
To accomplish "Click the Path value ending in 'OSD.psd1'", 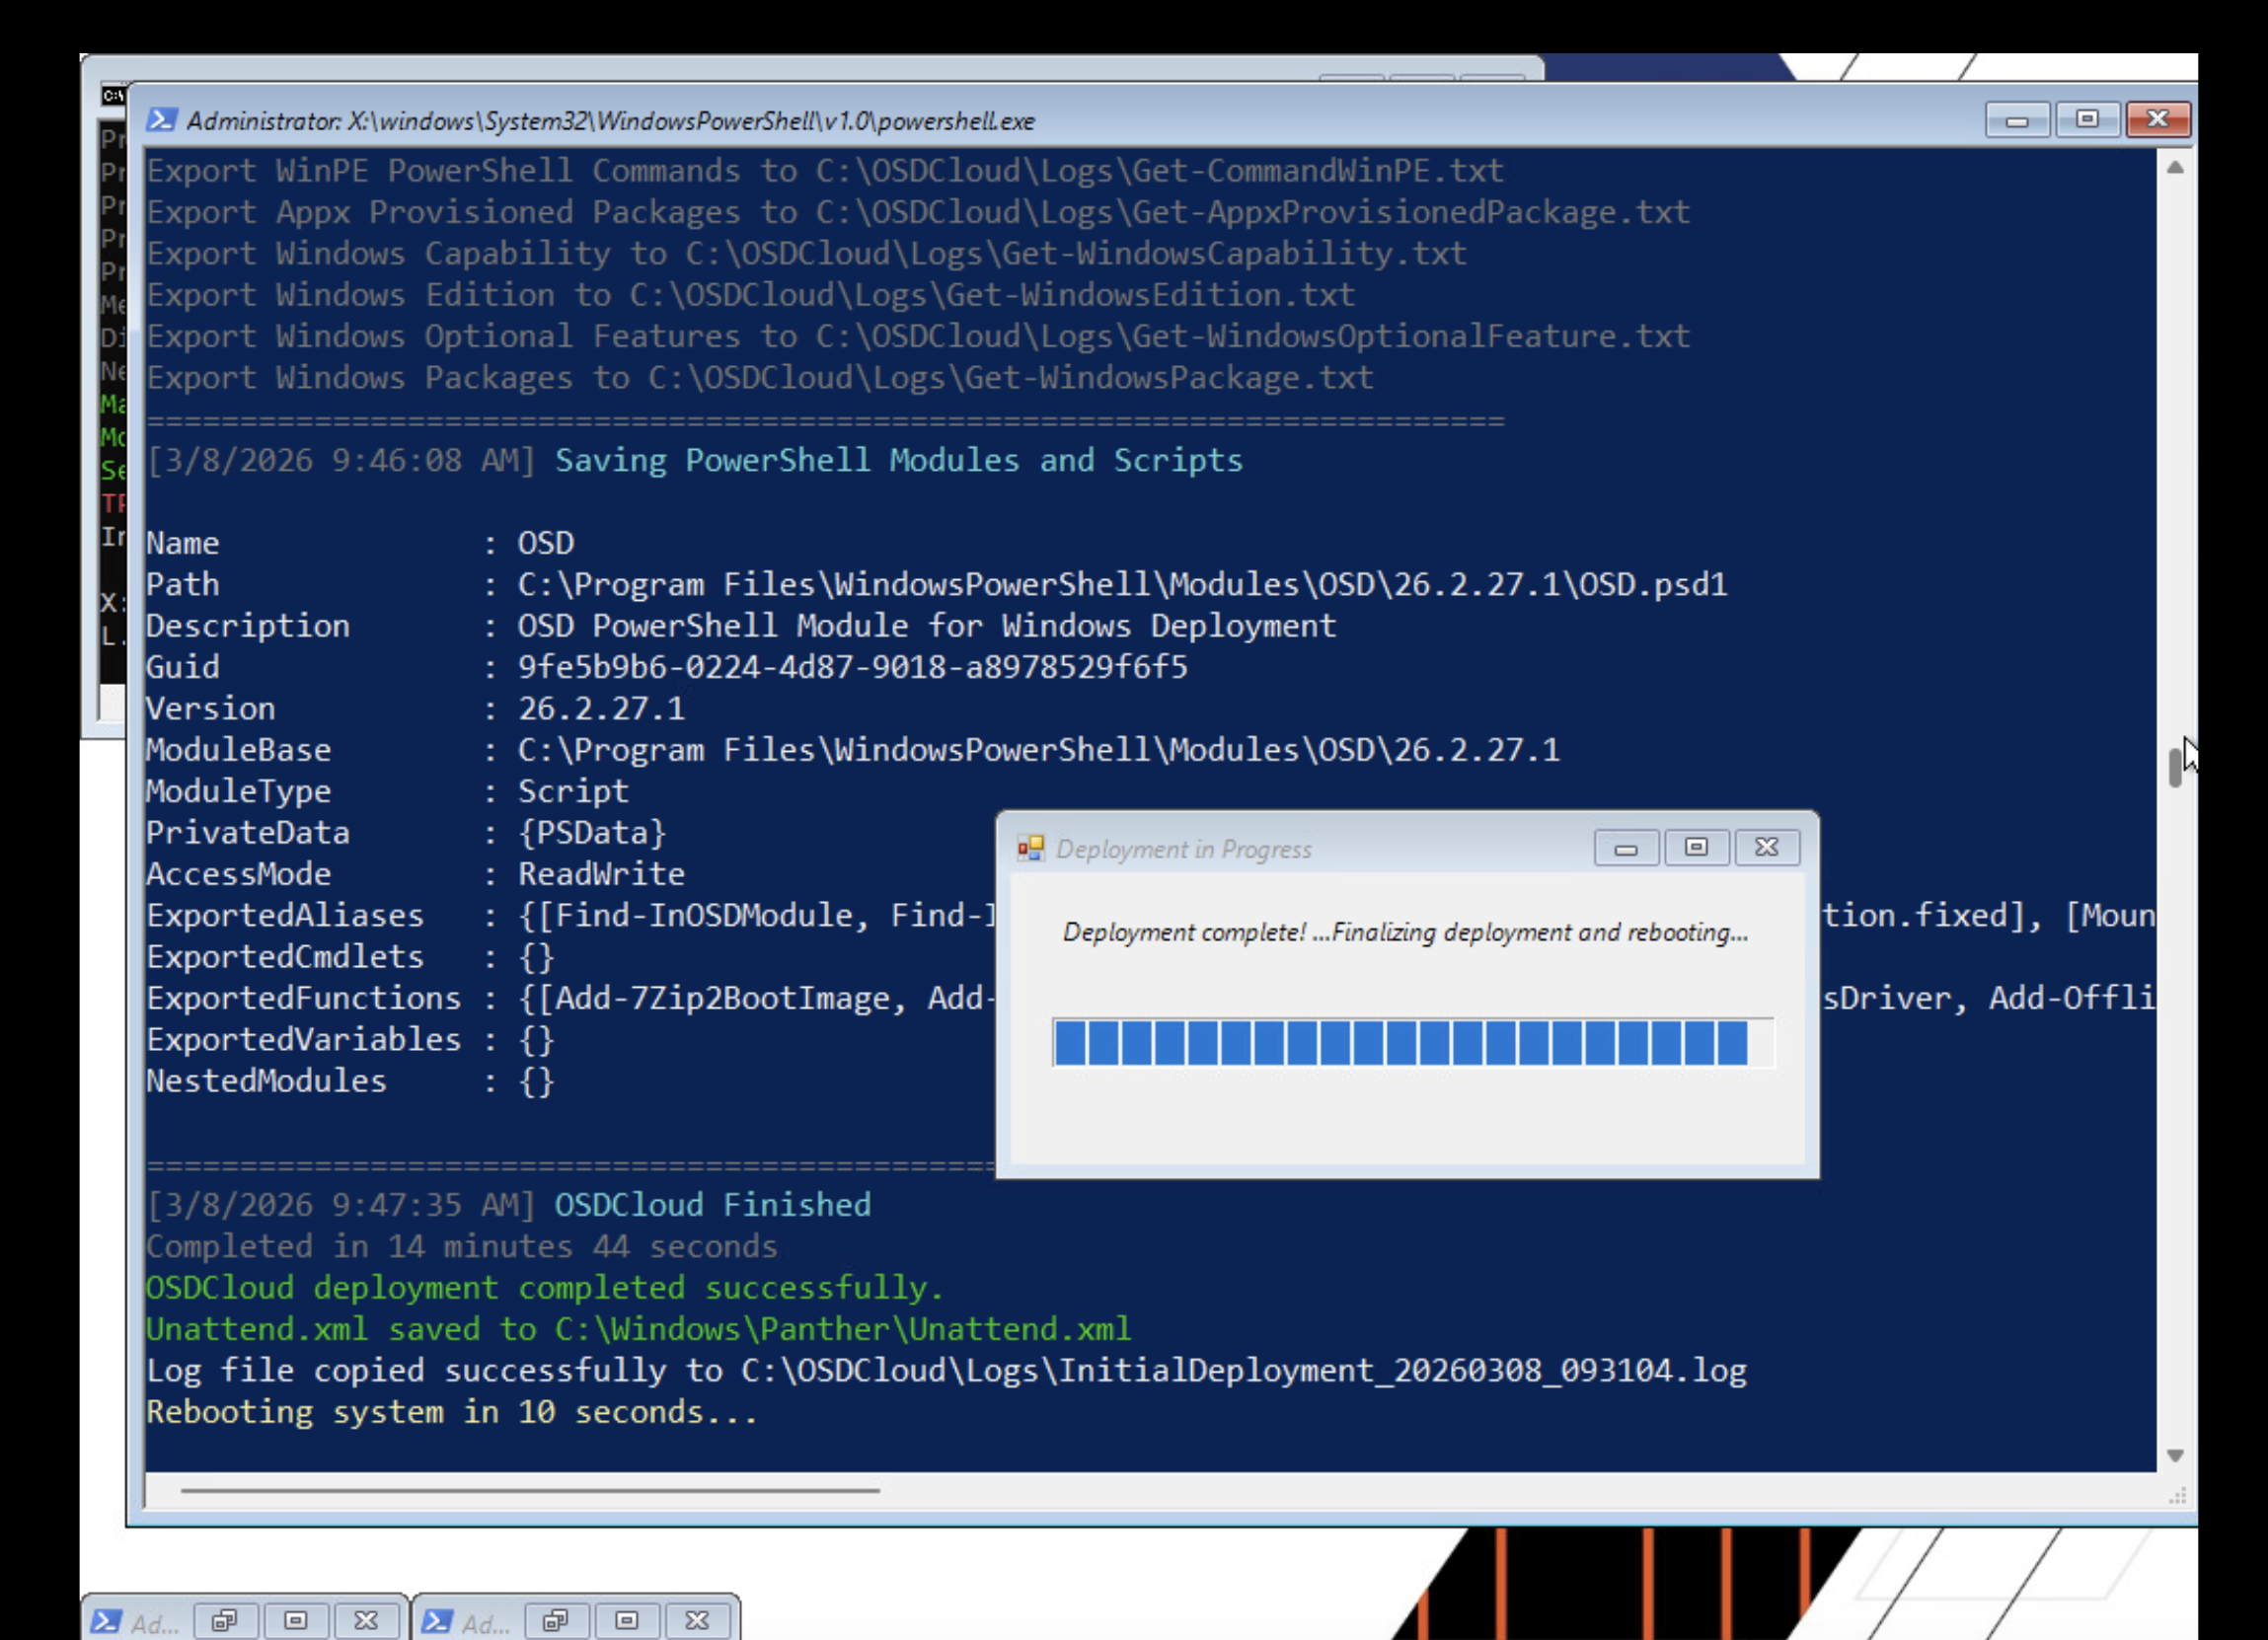I will (1122, 585).
